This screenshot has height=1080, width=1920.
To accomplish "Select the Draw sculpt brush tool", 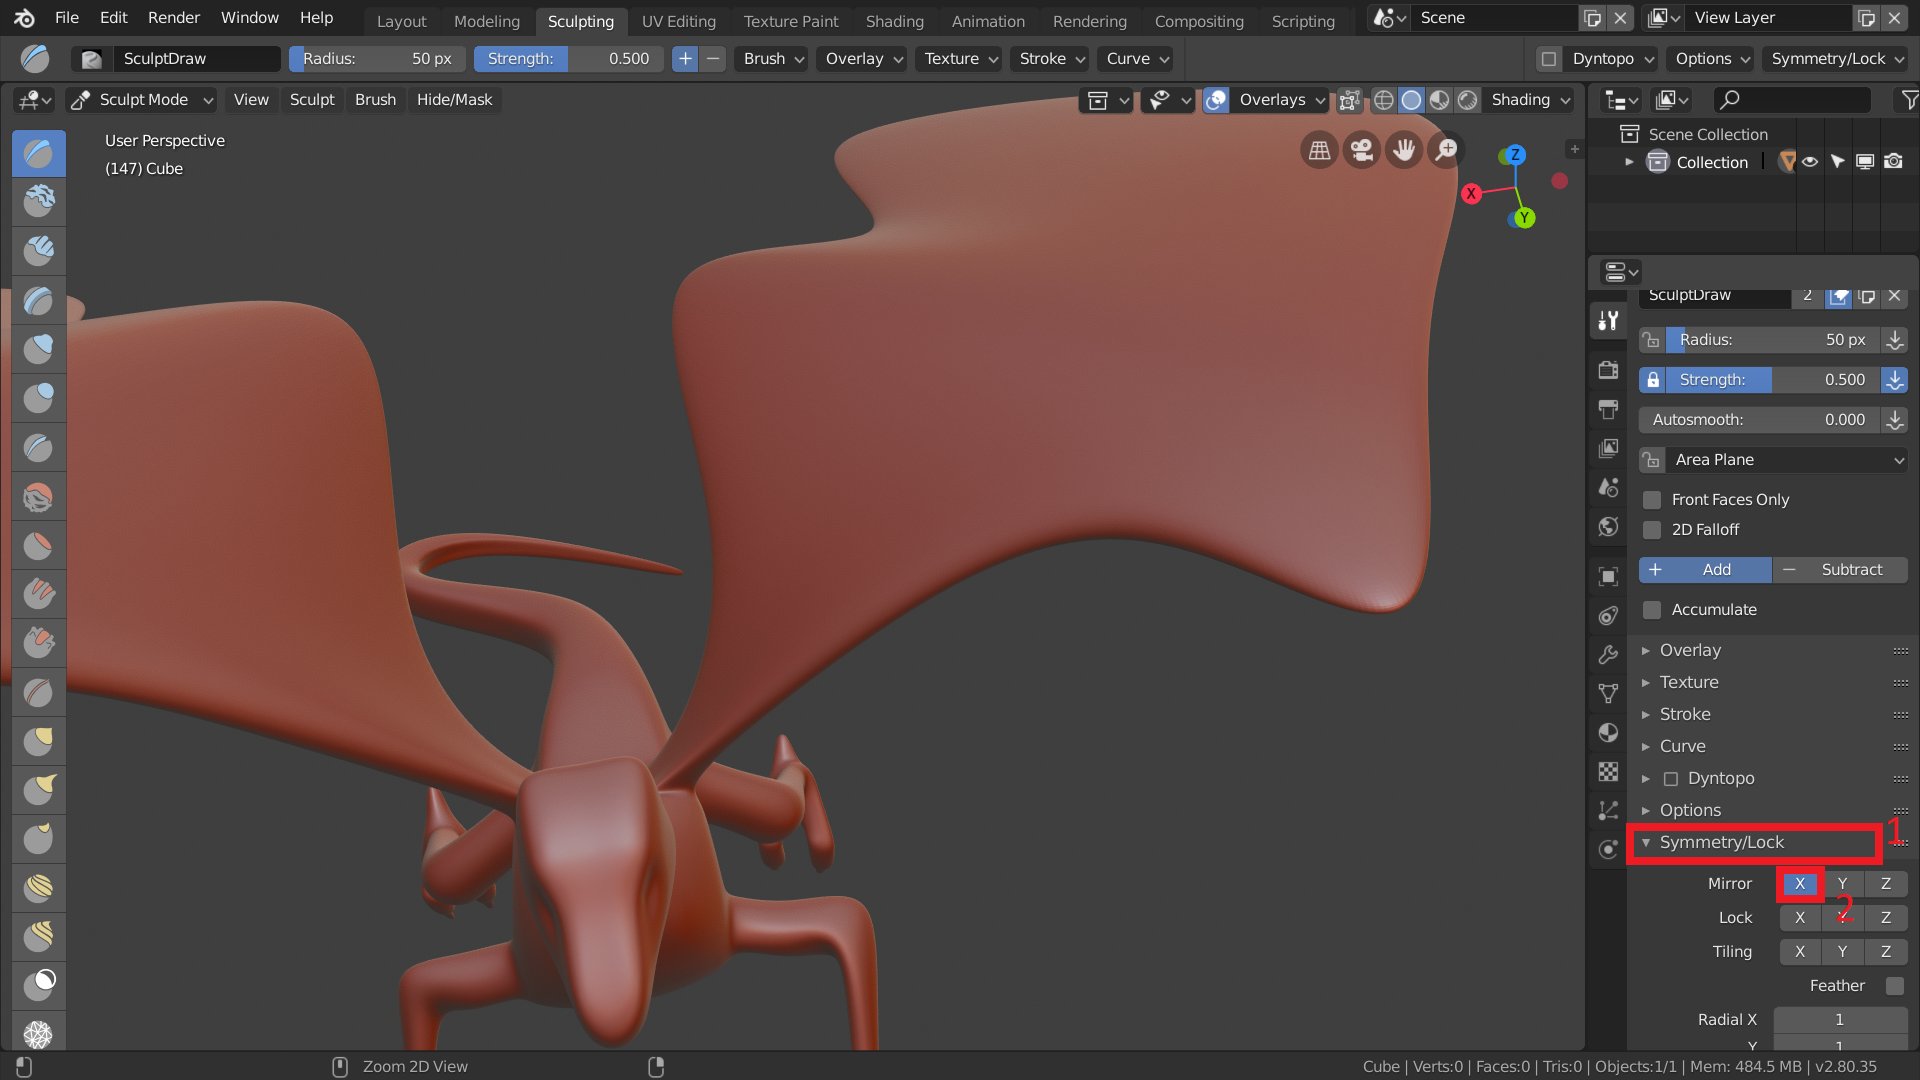I will 39,153.
